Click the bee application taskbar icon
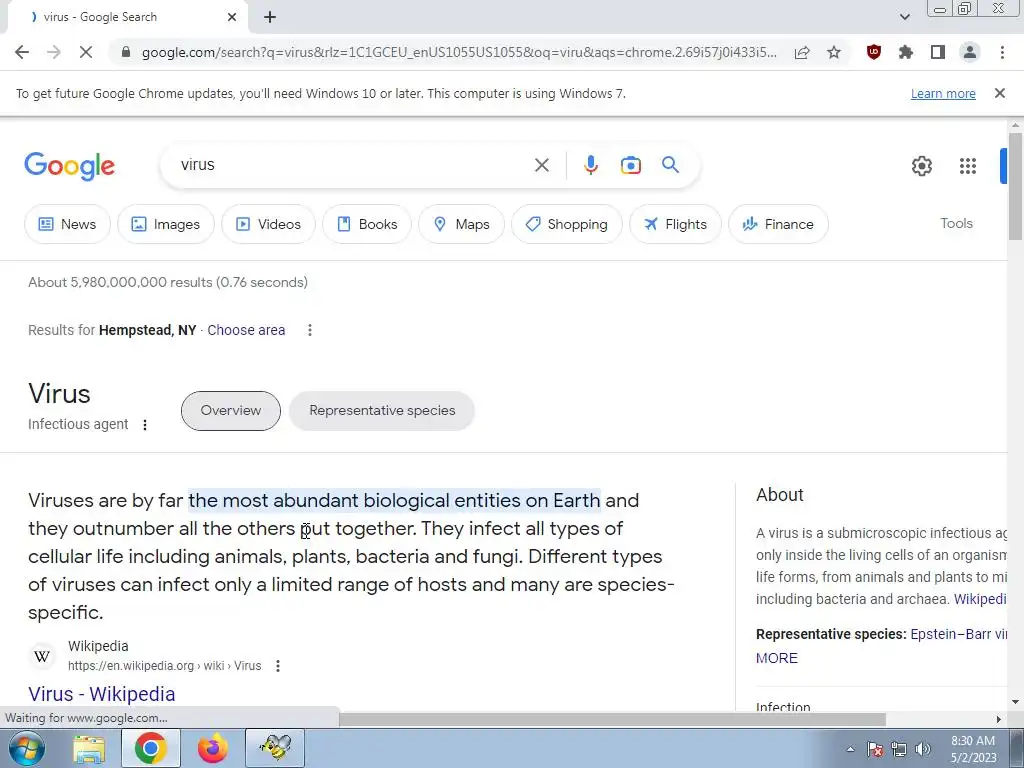The width and height of the screenshot is (1024, 768). (275, 748)
